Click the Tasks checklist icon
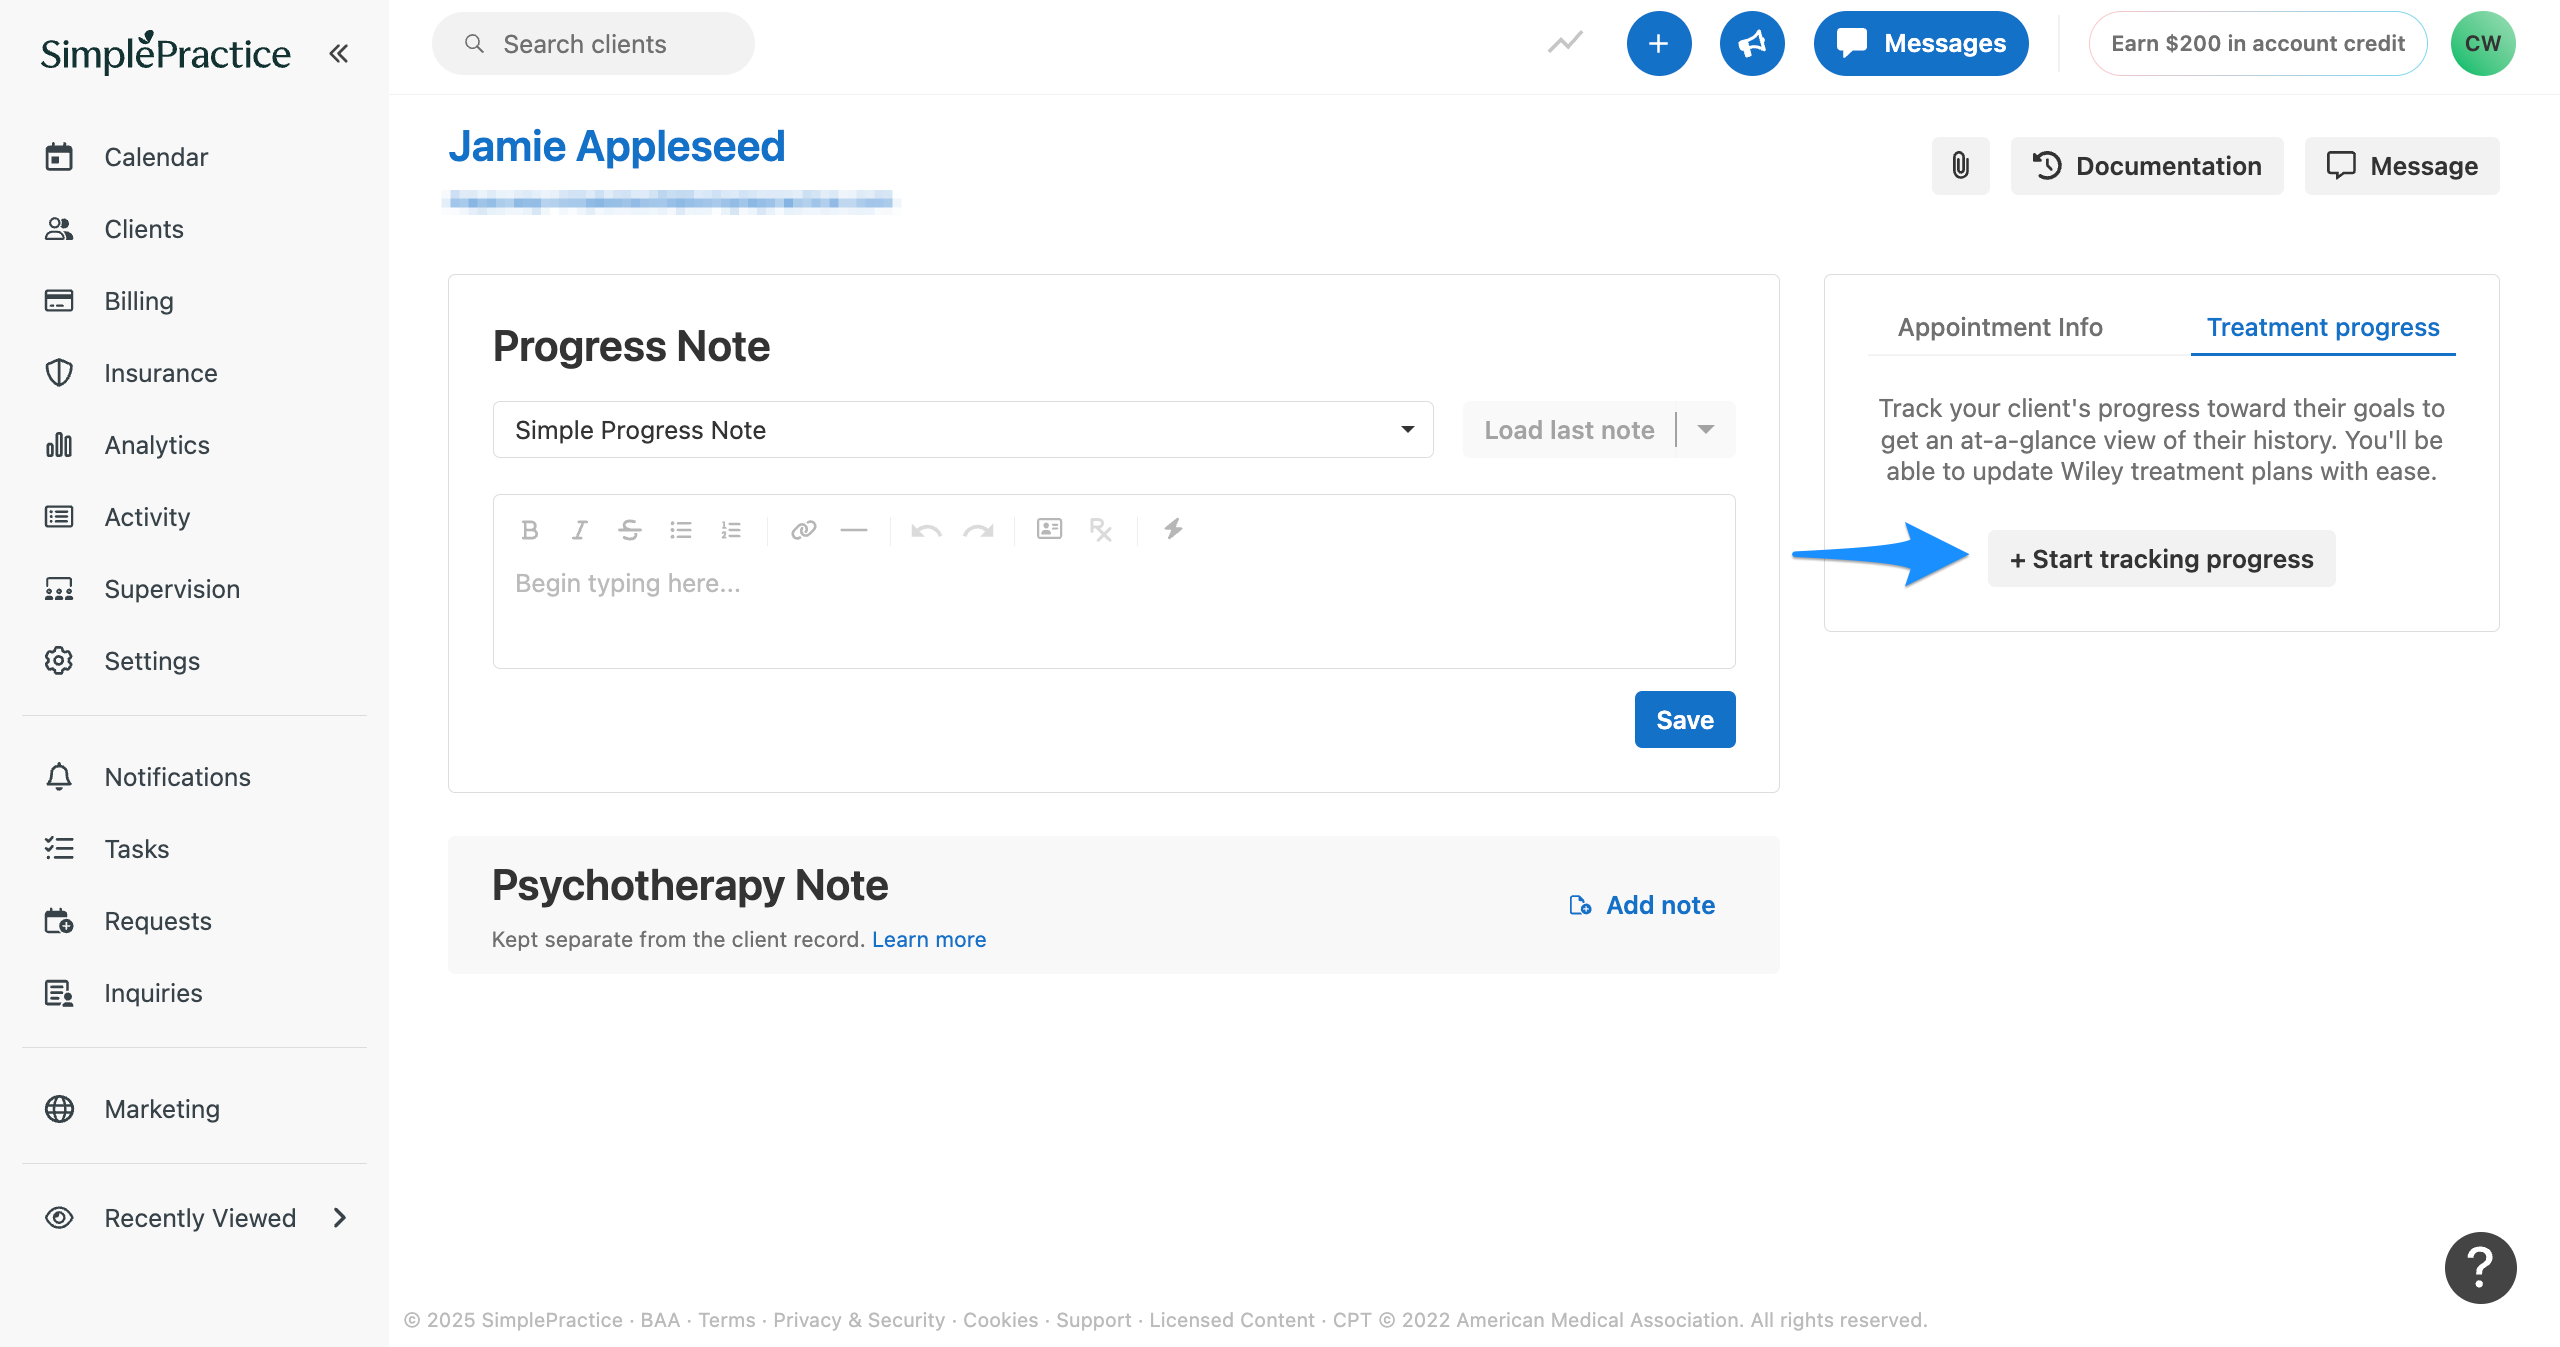2560x1347 pixels. [x=59, y=849]
